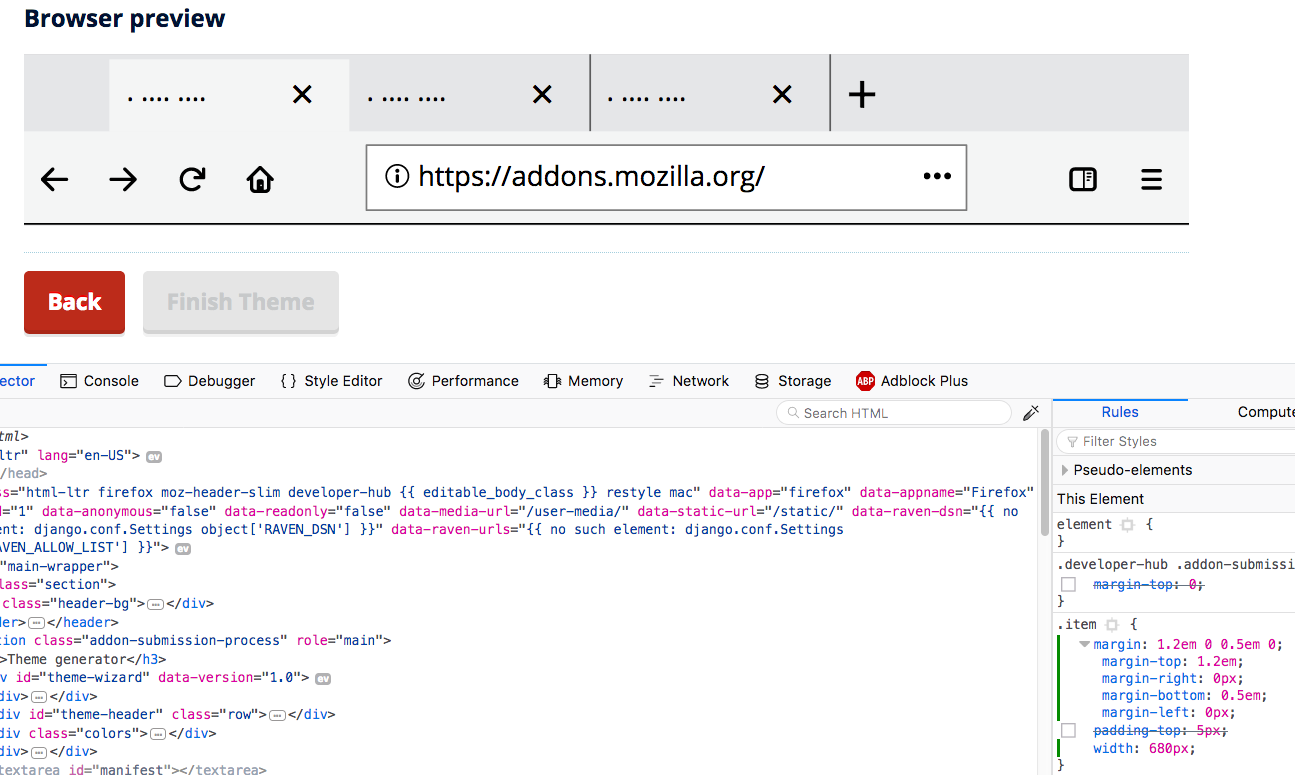
Task: Expand the colors div ellipsis
Action: tap(157, 734)
